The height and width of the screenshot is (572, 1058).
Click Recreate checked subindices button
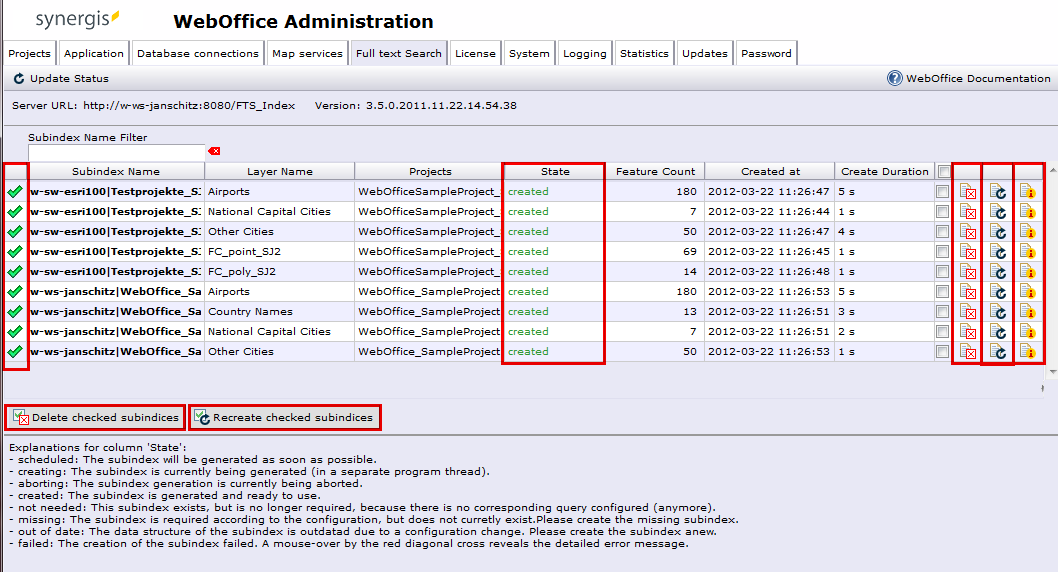pyautogui.click(x=285, y=418)
